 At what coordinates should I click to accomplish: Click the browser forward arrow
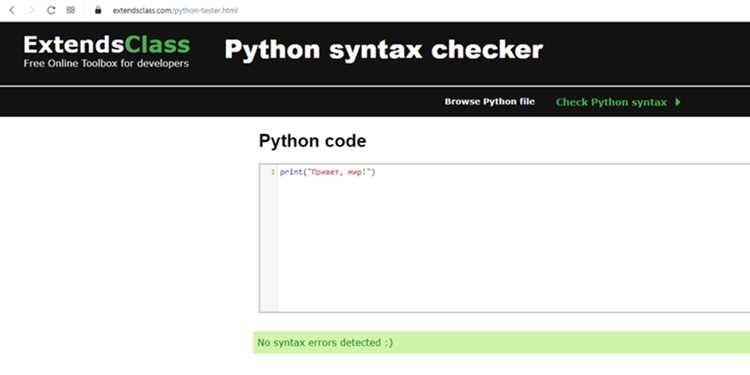point(32,10)
